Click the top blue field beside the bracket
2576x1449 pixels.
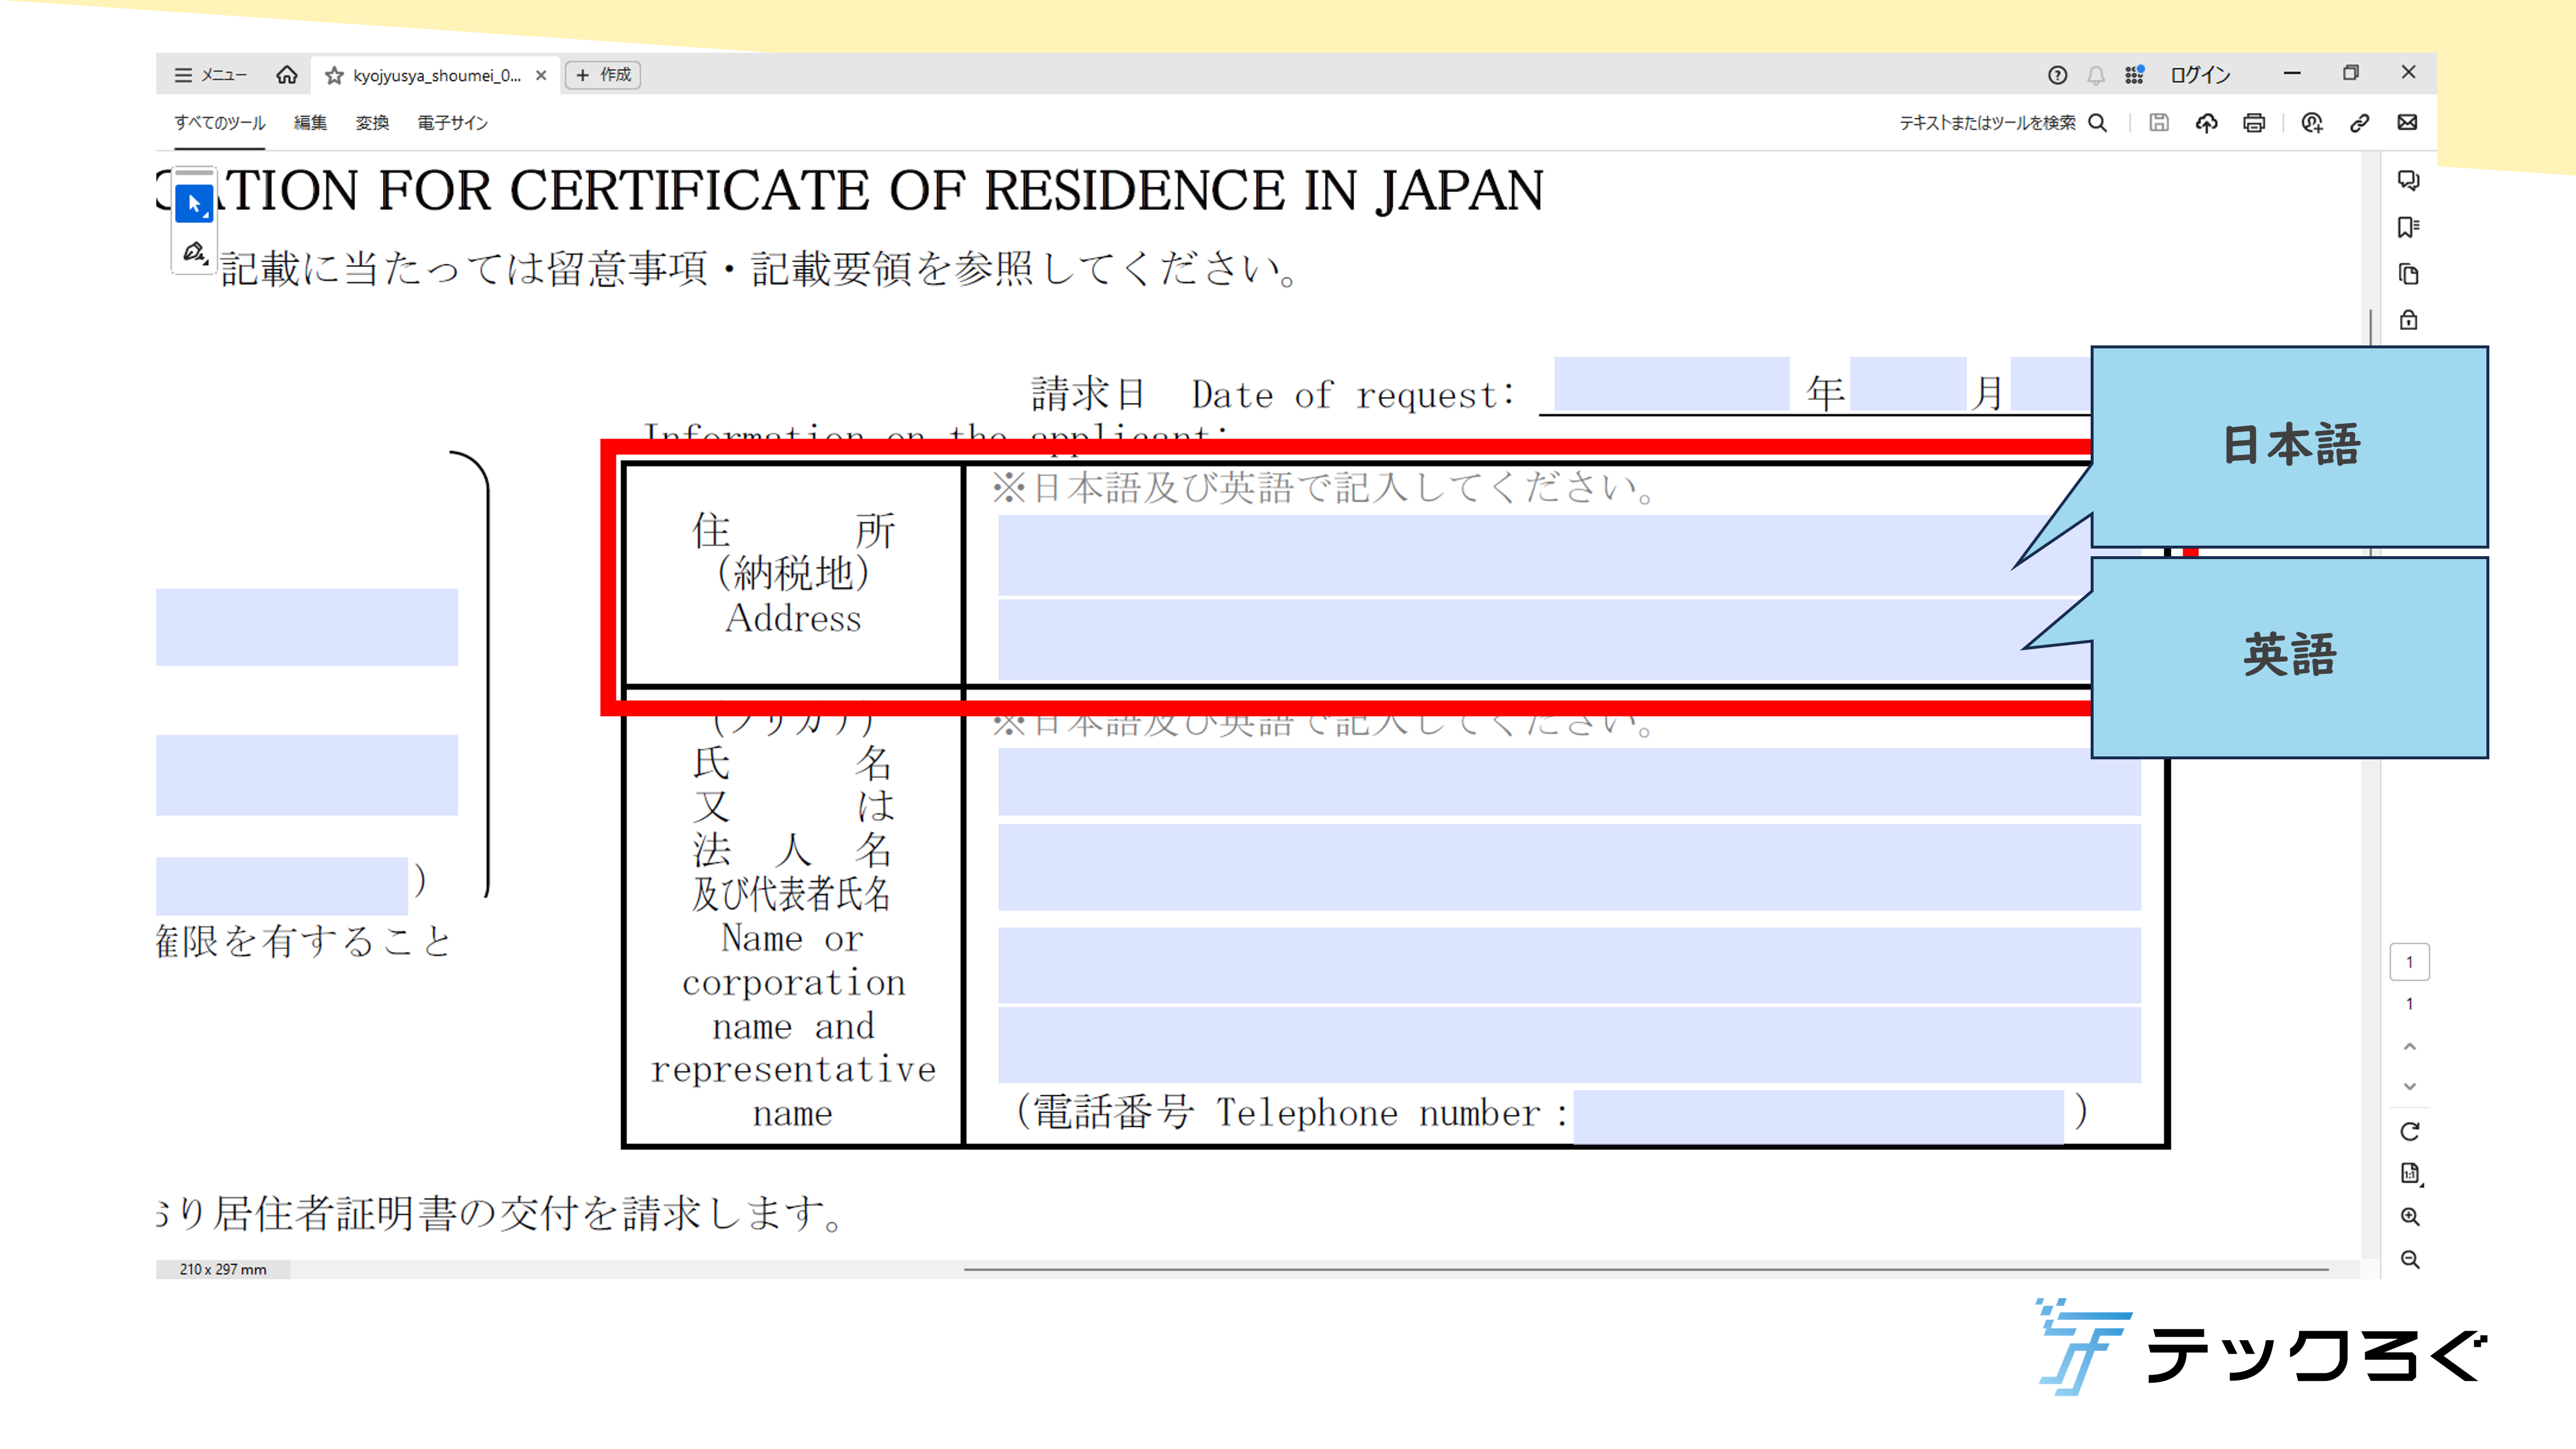click(x=307, y=627)
